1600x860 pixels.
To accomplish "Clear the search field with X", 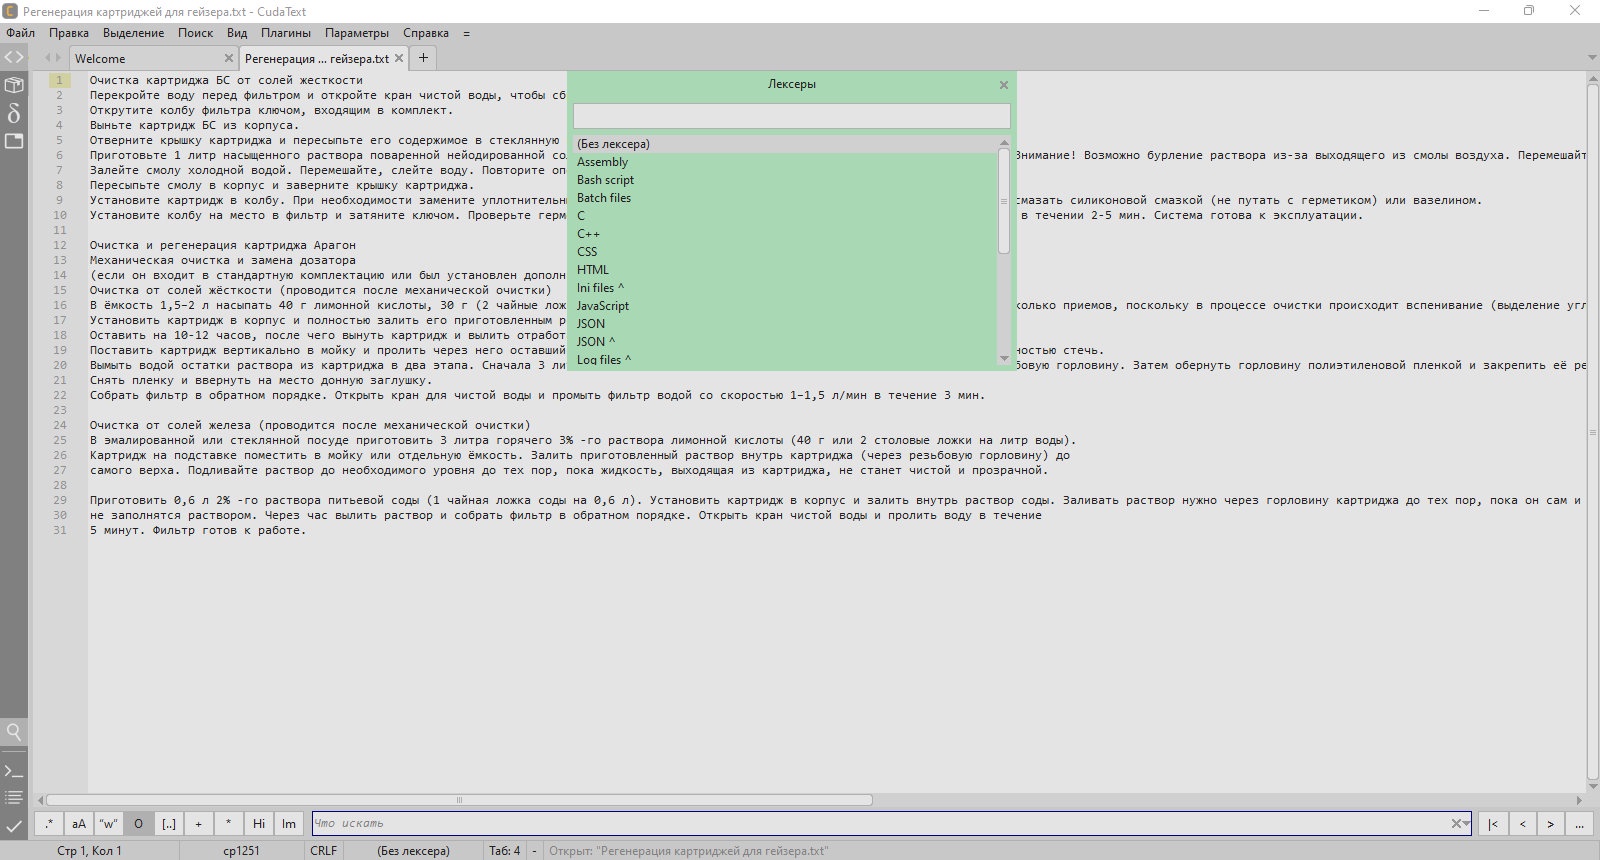I will (x=1456, y=824).
